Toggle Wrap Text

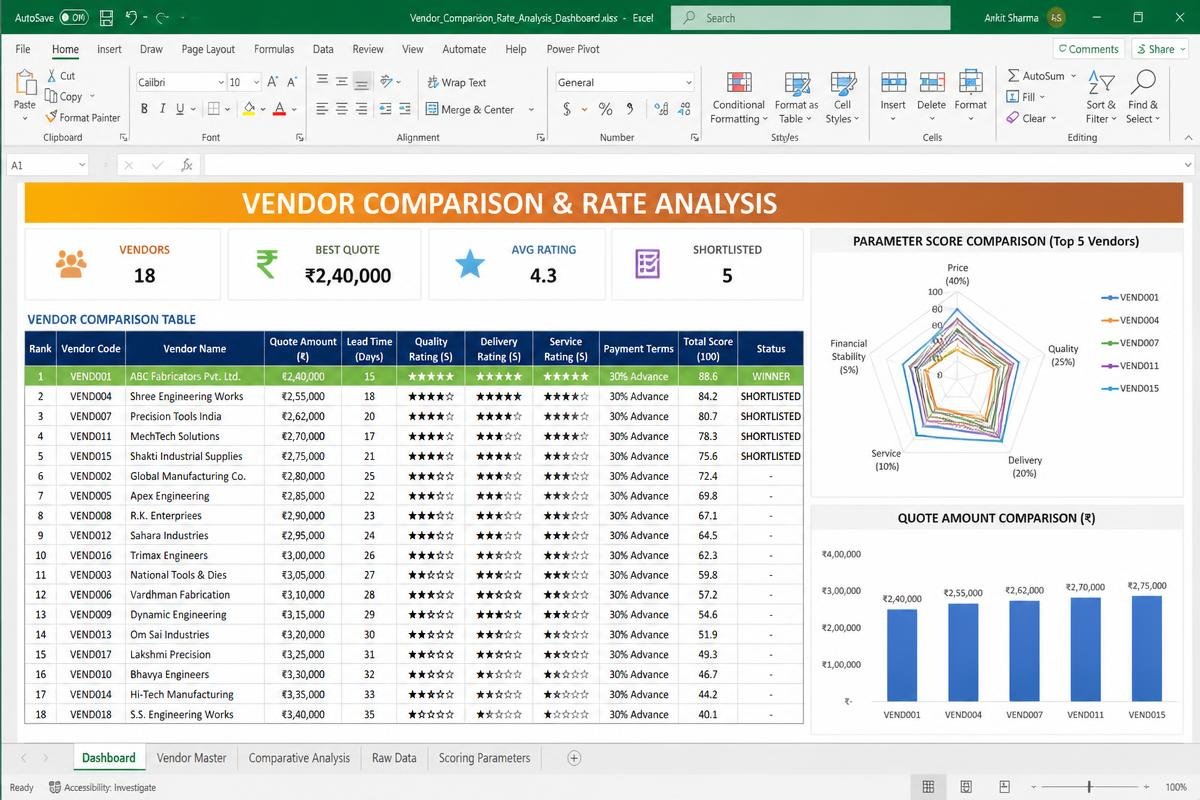coord(456,82)
